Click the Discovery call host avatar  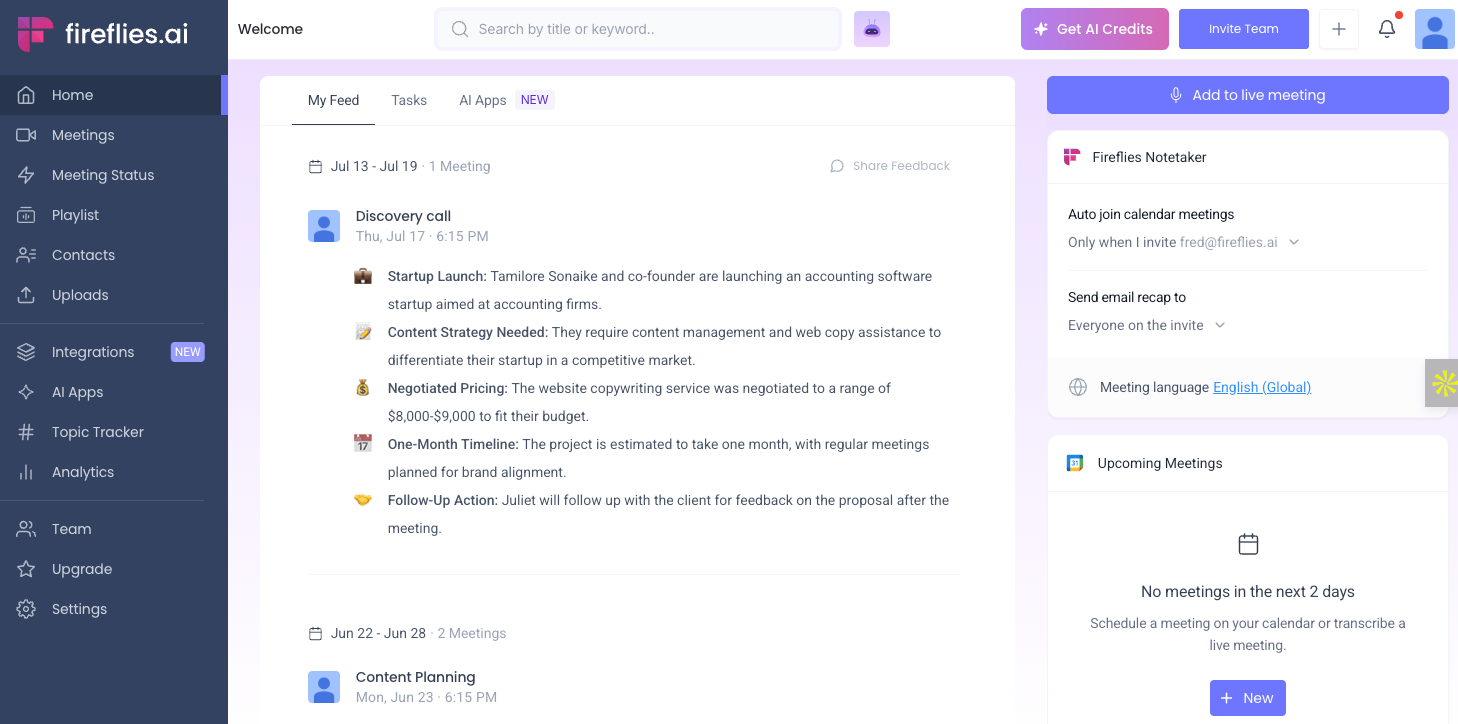[324, 226]
